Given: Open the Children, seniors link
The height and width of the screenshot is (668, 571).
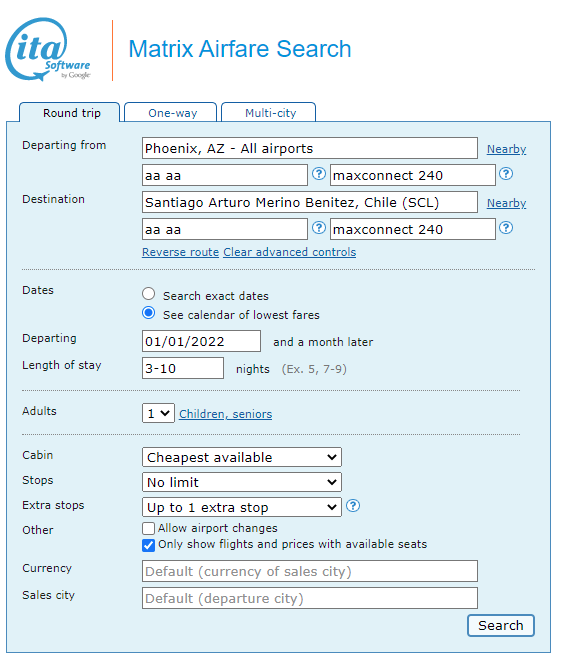Looking at the screenshot, I should click(225, 414).
